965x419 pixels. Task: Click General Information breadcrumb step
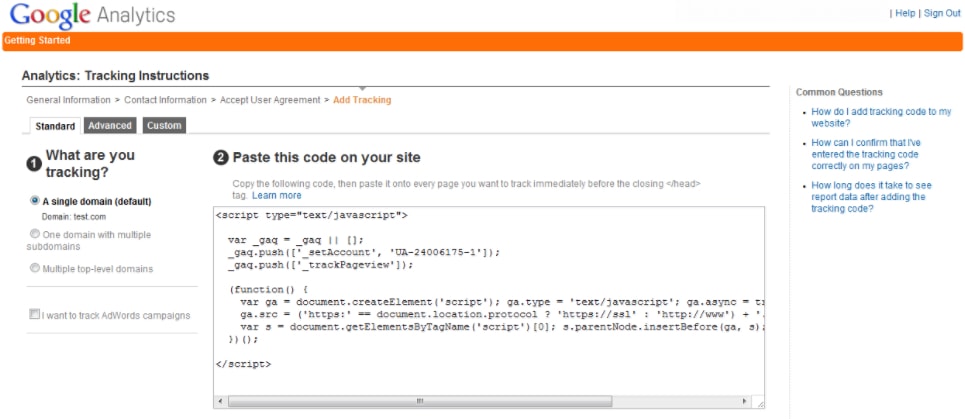pos(68,100)
